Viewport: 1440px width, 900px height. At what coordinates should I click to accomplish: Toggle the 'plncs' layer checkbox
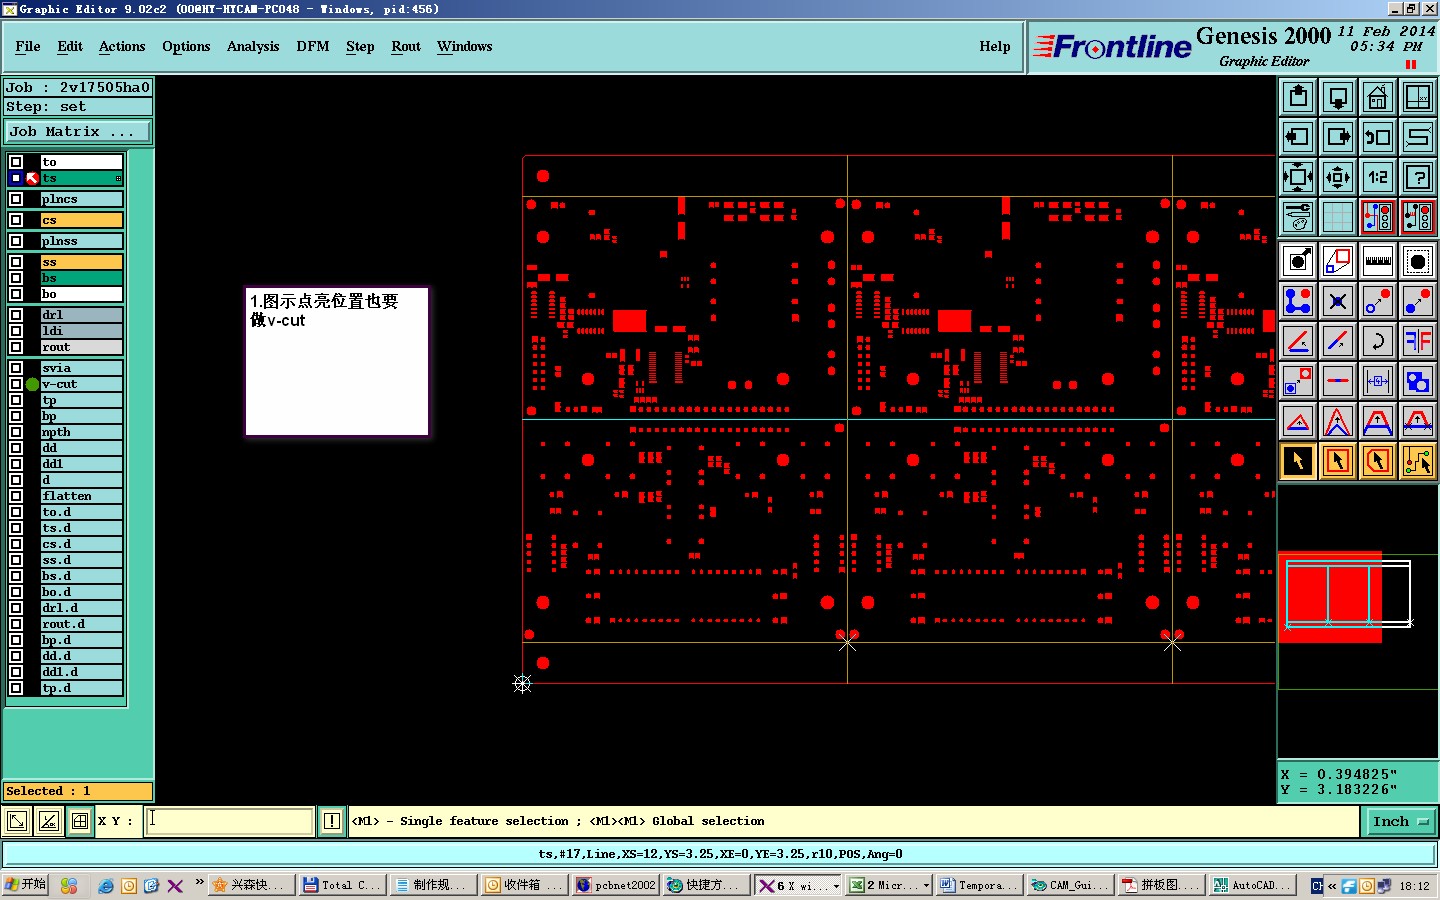coord(16,199)
